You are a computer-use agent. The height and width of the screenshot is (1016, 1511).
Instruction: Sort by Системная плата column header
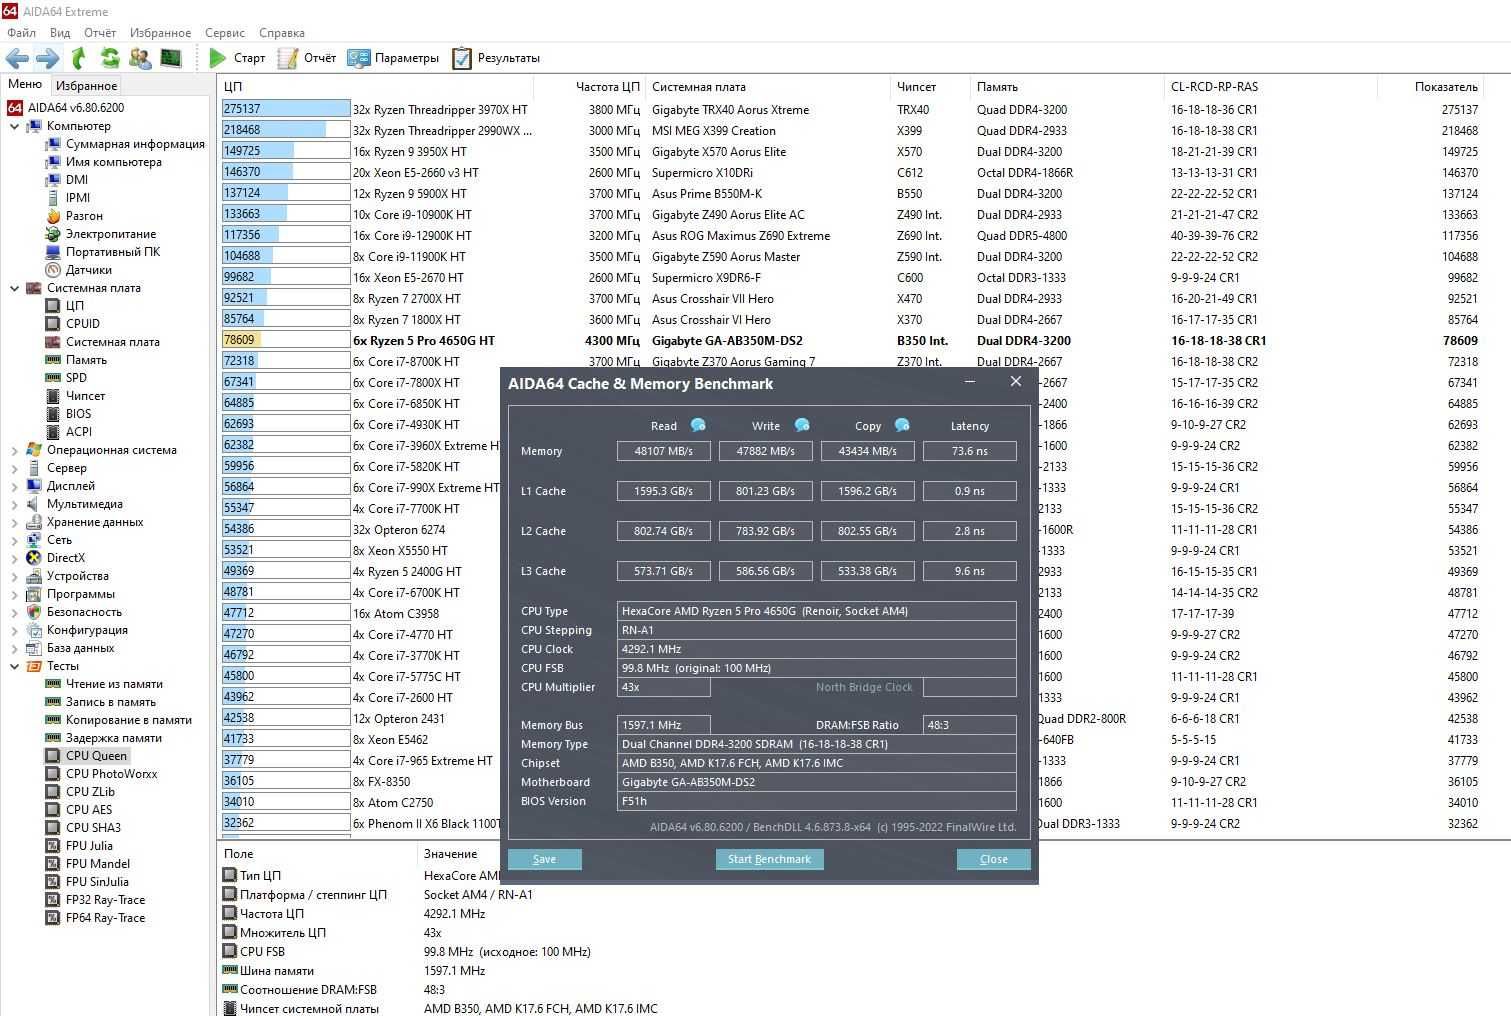click(767, 87)
